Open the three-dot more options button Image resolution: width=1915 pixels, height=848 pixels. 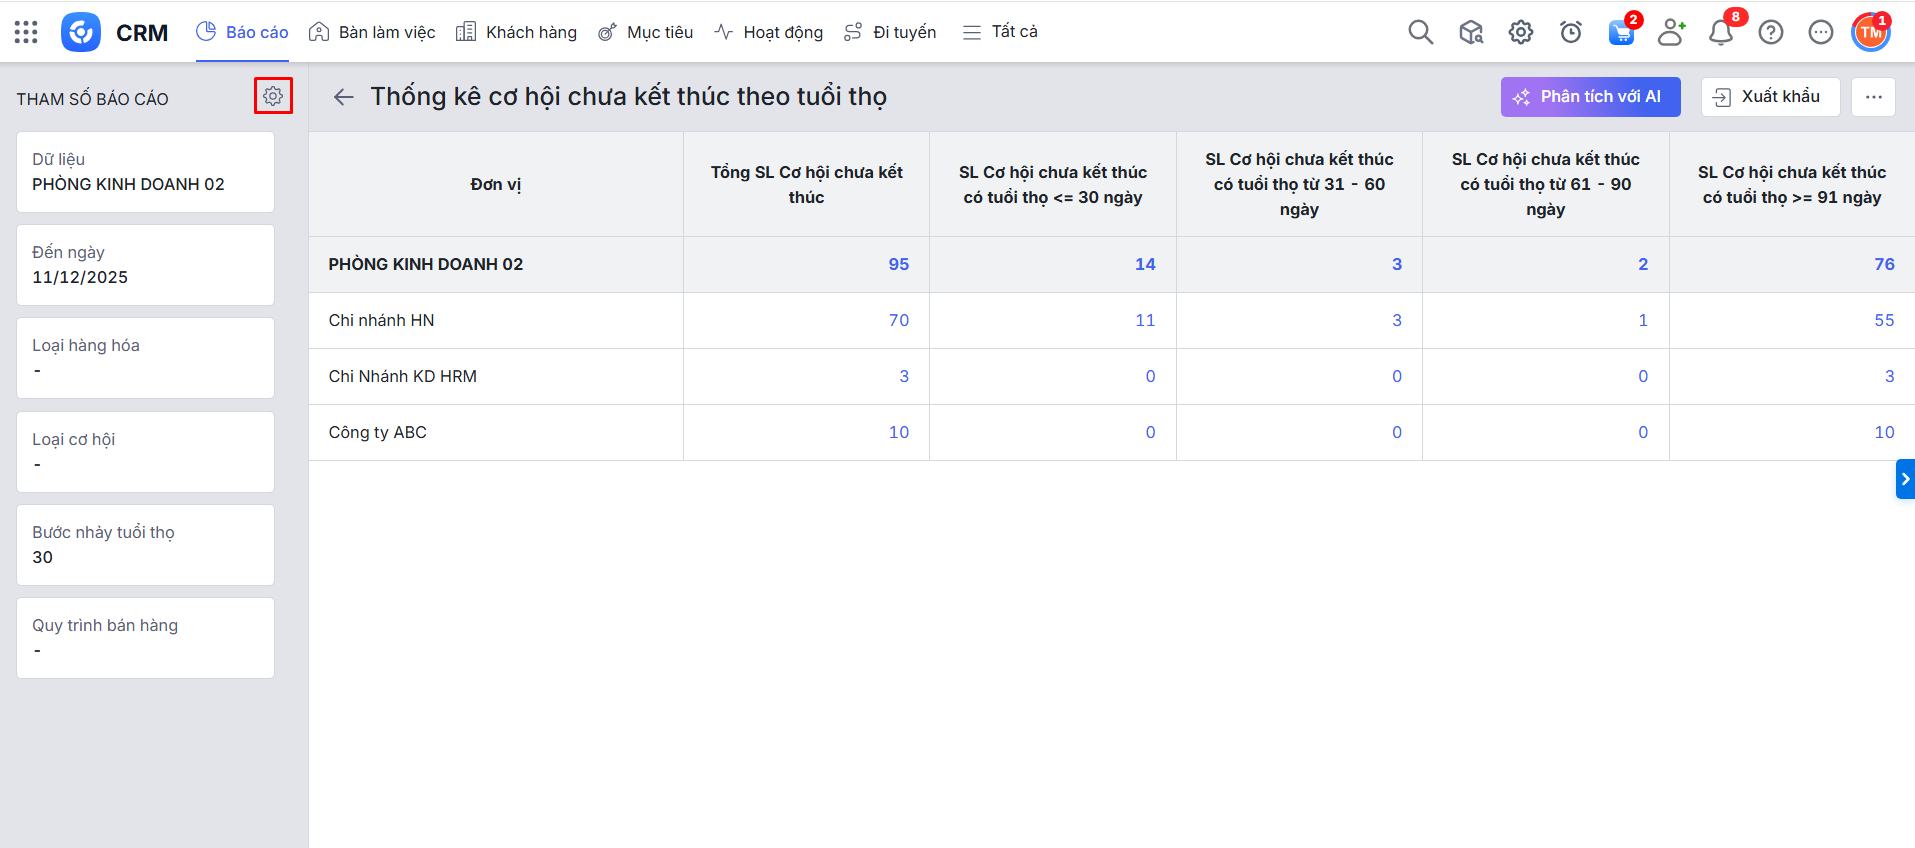(x=1873, y=97)
